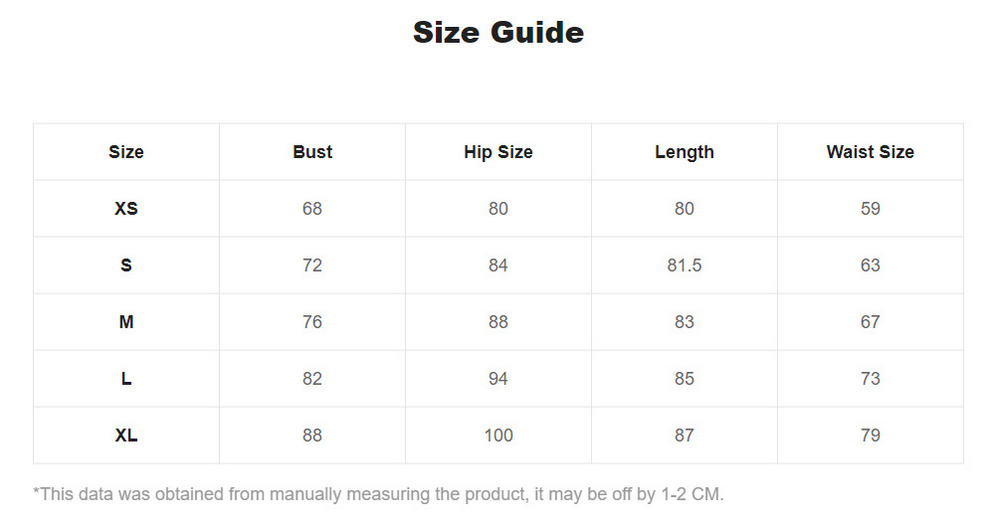Select the XS size row label
987x528 pixels.
(126, 208)
